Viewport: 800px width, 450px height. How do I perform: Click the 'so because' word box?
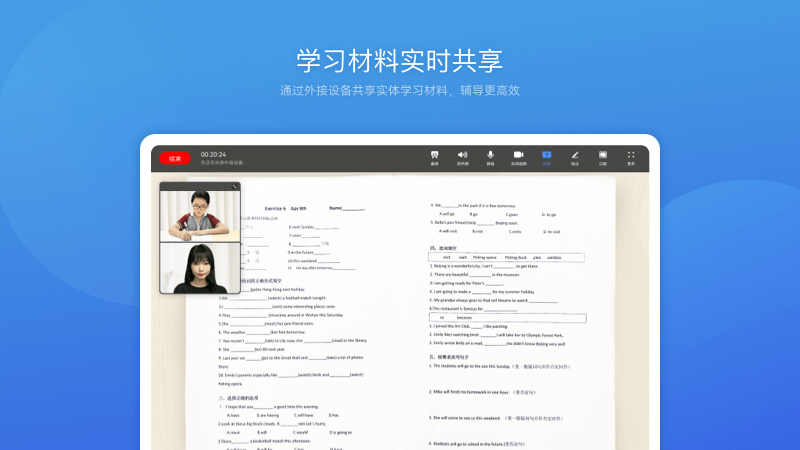(508, 317)
